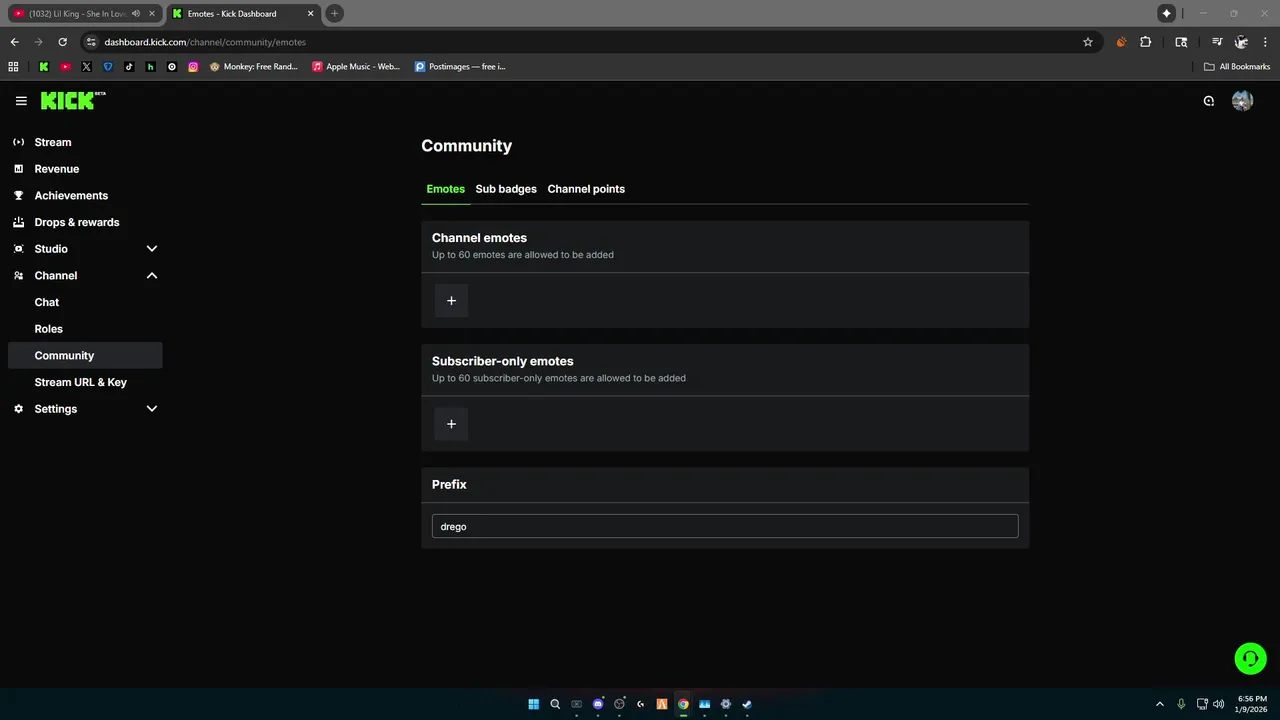Open the media controls icon
The width and height of the screenshot is (1280, 720).
tap(1216, 42)
